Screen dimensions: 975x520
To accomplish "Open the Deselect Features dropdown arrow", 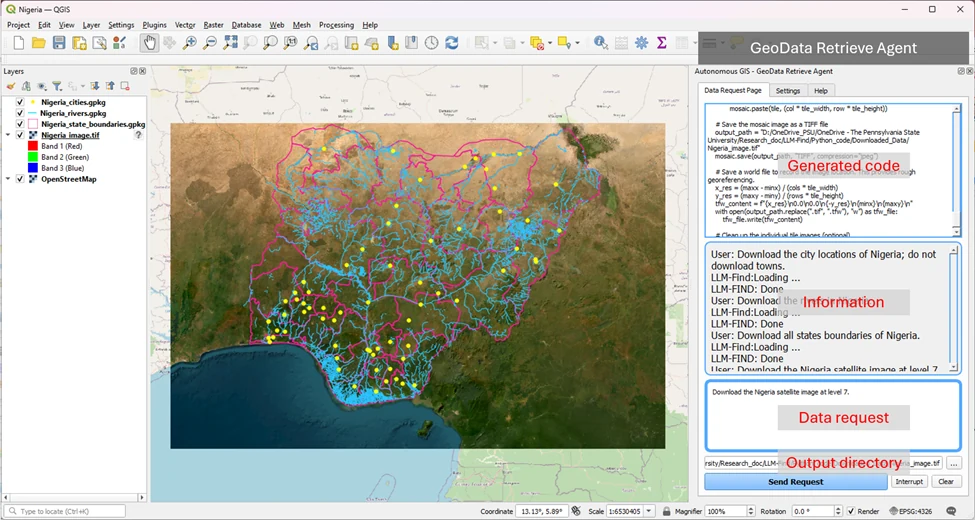I will [x=551, y=42].
